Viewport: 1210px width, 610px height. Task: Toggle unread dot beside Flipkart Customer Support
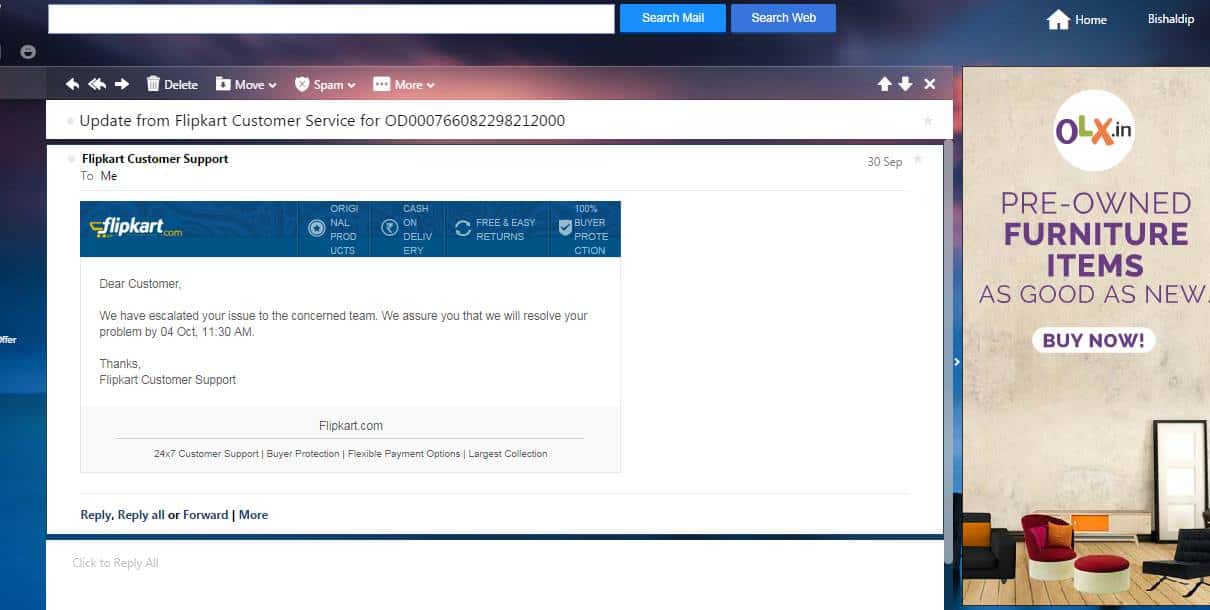[71, 159]
